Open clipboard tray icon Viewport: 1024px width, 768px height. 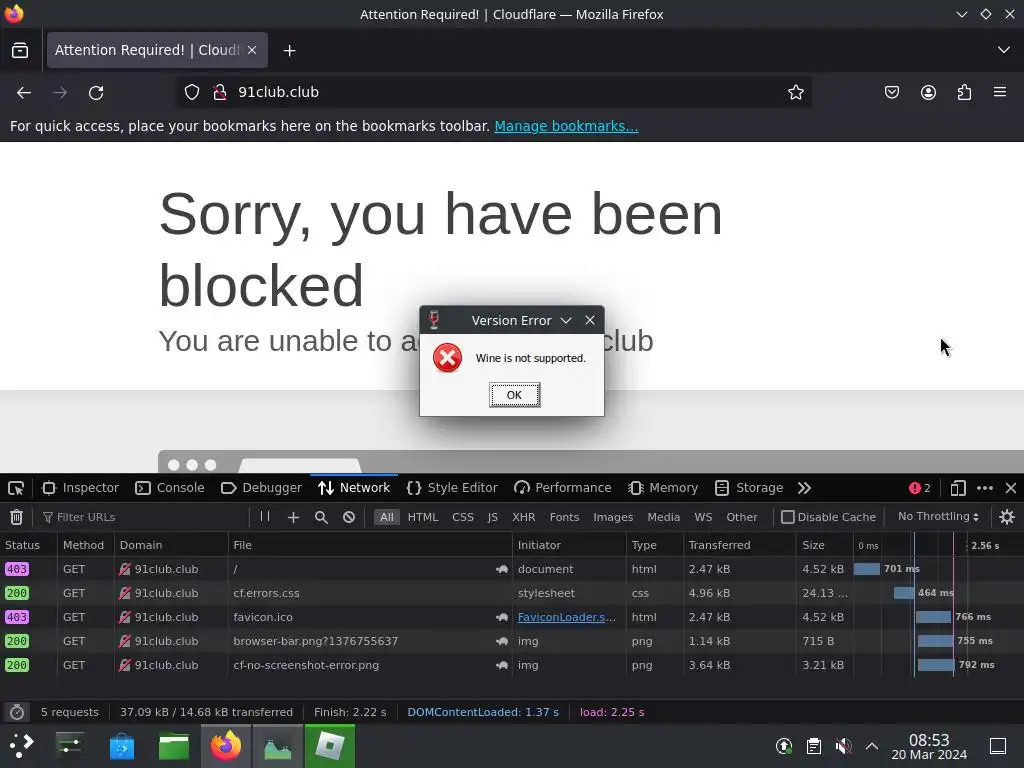(814, 746)
